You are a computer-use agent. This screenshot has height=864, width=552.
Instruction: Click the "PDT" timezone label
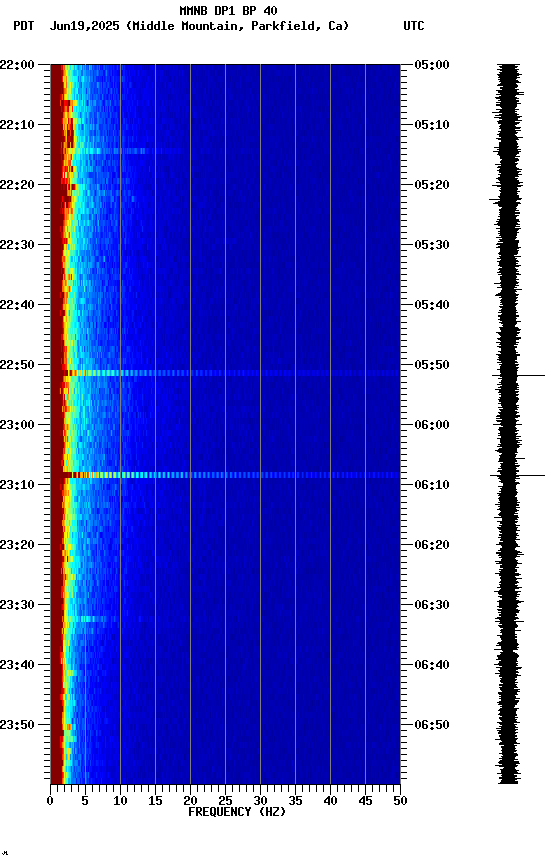tap(24, 26)
